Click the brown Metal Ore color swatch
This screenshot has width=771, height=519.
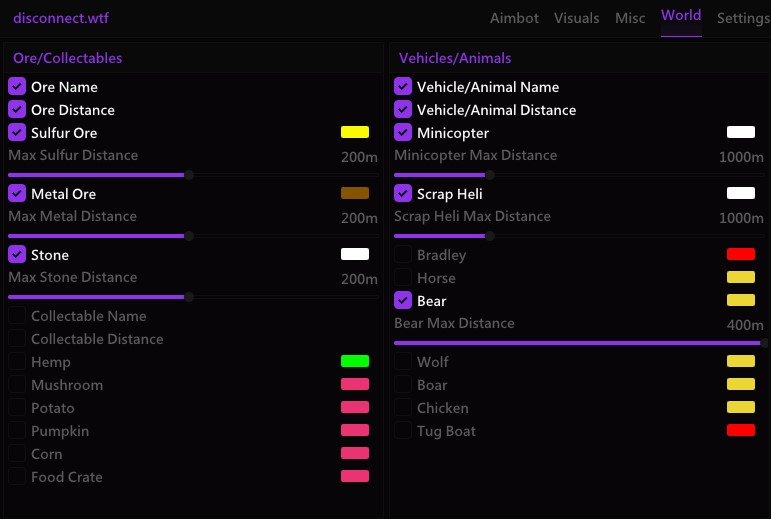coord(355,193)
